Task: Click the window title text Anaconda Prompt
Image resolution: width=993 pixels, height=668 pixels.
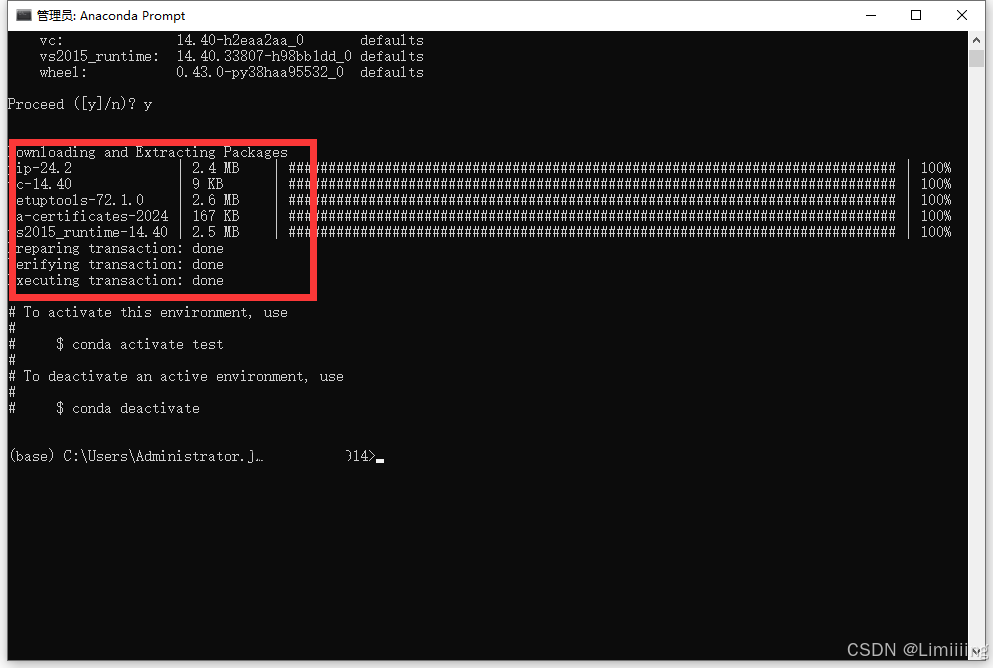Action: [x=132, y=16]
